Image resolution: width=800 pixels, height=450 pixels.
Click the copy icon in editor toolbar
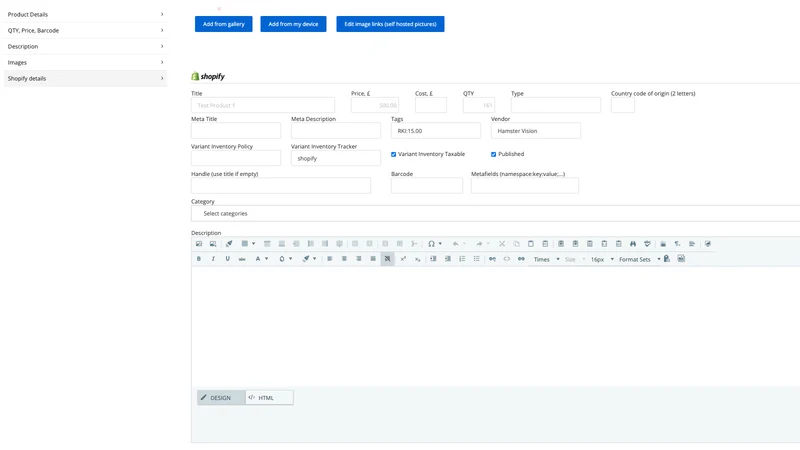pyautogui.click(x=516, y=244)
